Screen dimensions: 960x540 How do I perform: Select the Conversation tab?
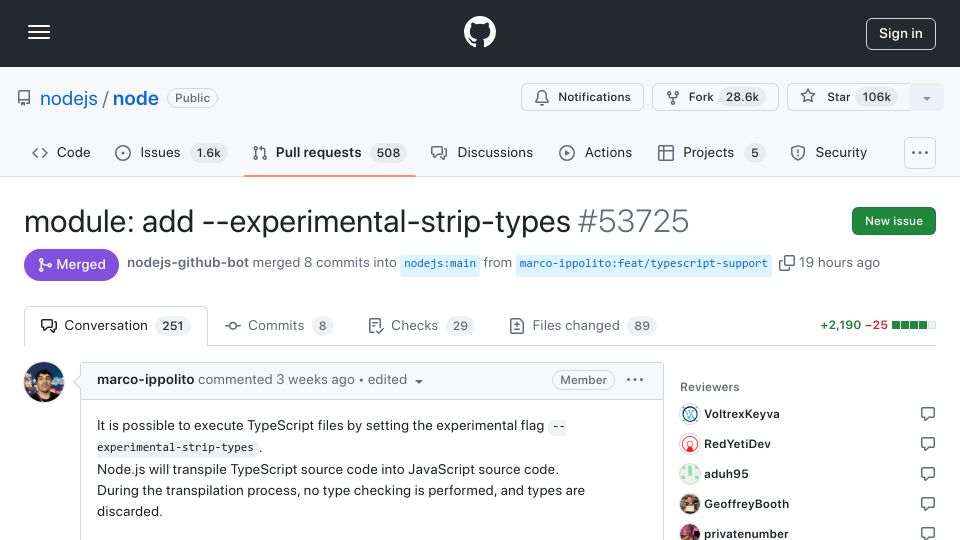[x=116, y=326]
